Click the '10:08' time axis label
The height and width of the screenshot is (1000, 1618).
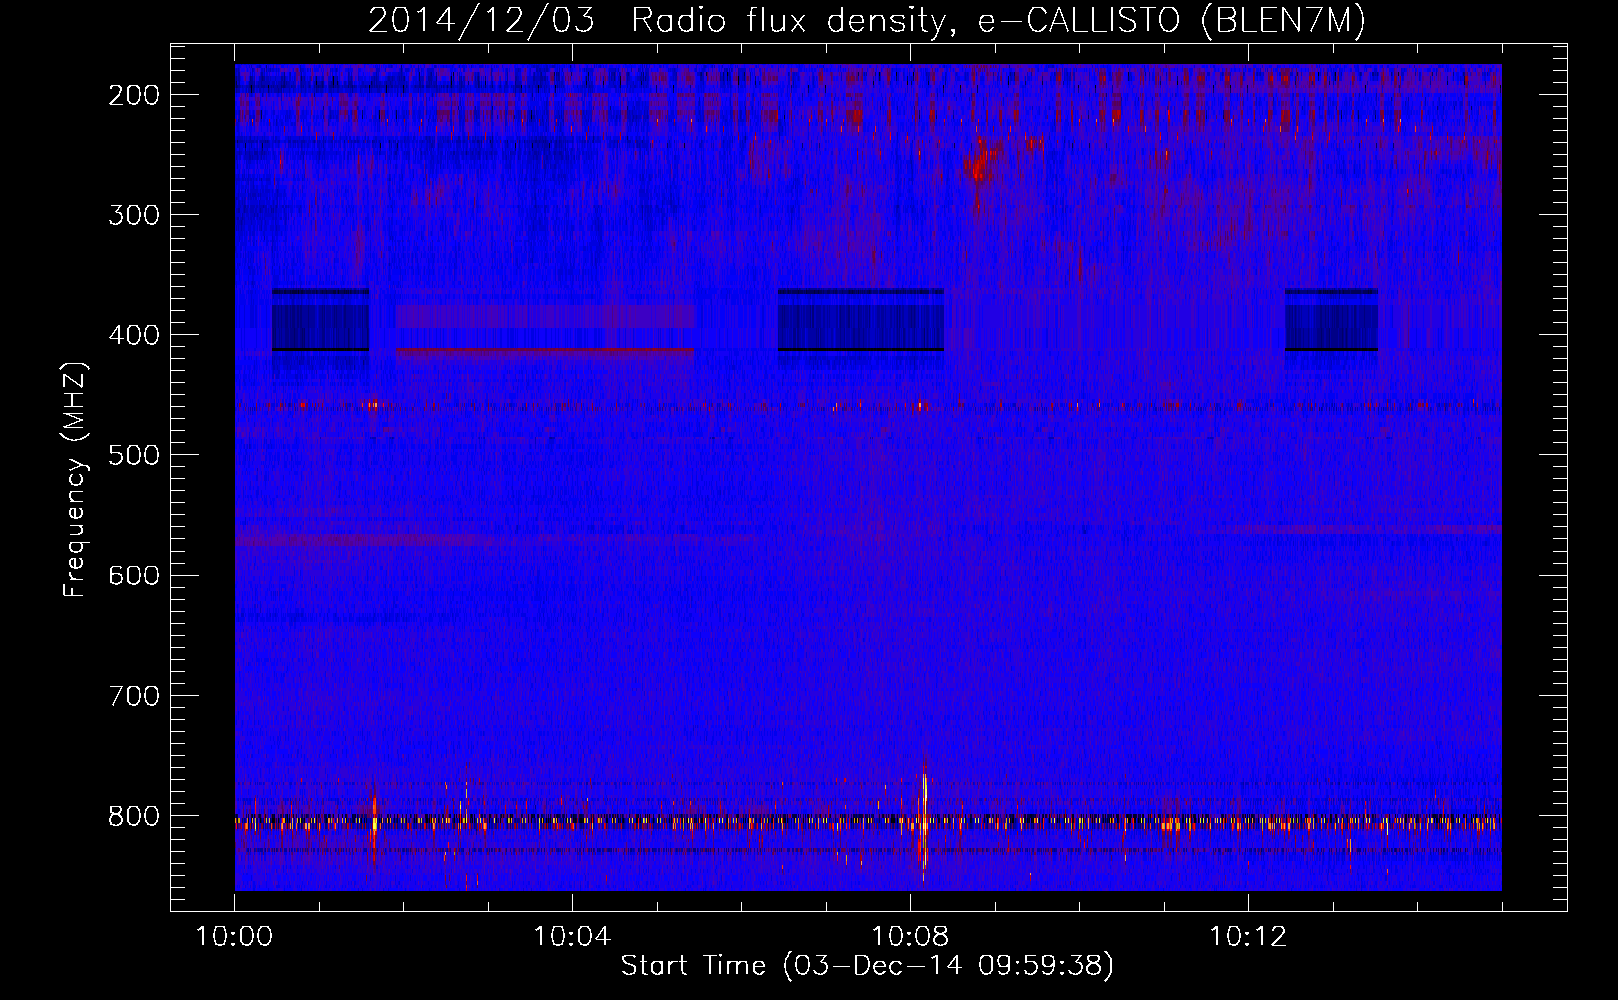click(x=910, y=937)
